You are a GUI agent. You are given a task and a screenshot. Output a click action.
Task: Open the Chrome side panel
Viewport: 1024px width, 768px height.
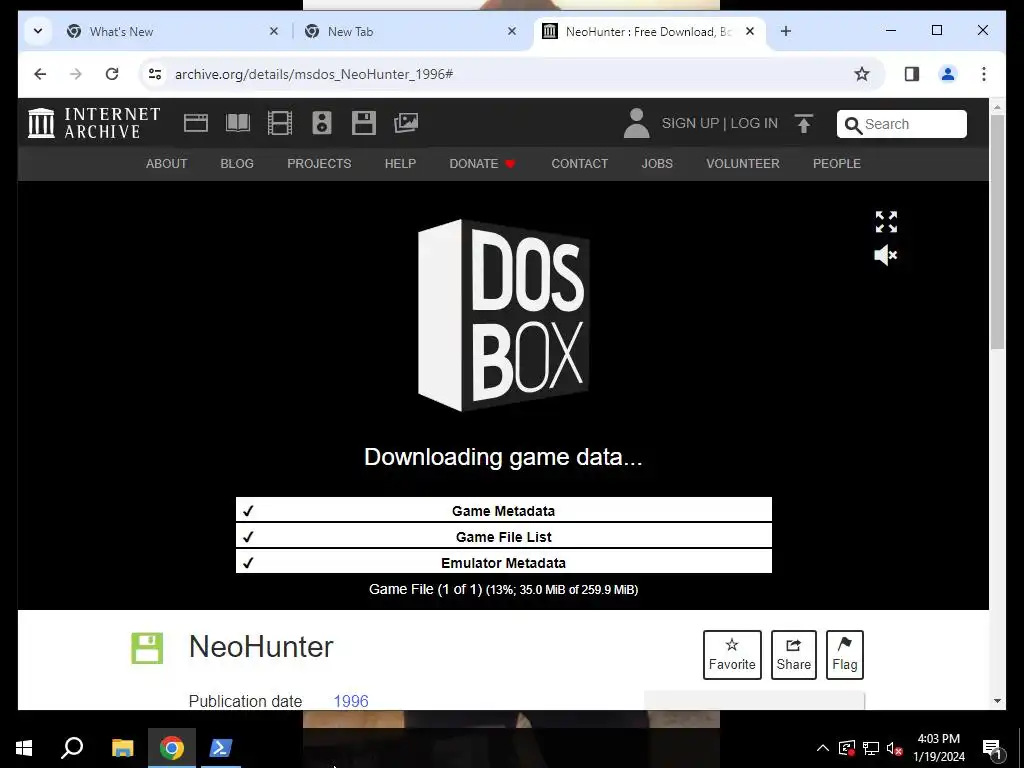912,74
